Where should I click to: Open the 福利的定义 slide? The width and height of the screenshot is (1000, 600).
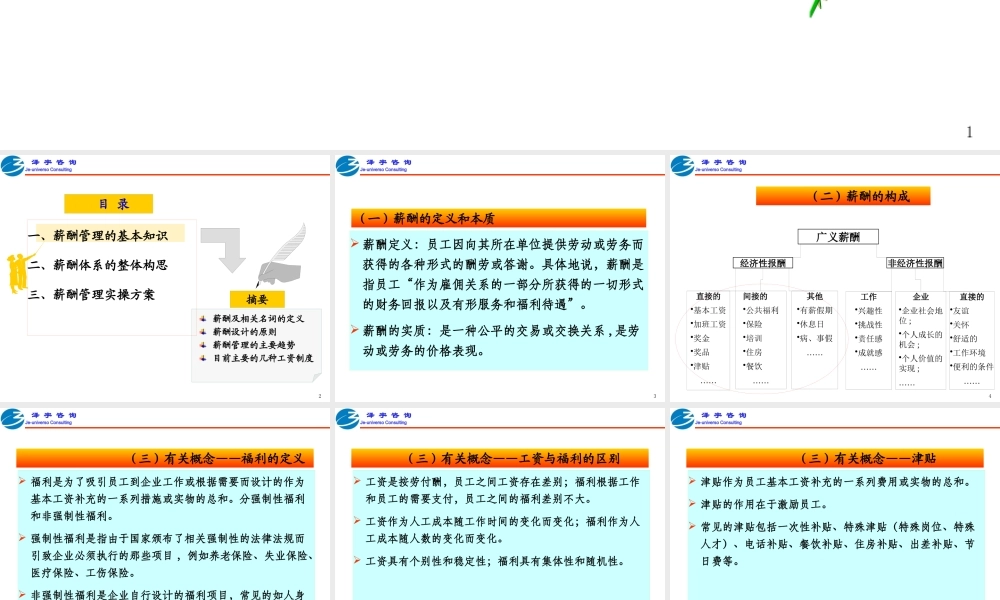pos(165,504)
